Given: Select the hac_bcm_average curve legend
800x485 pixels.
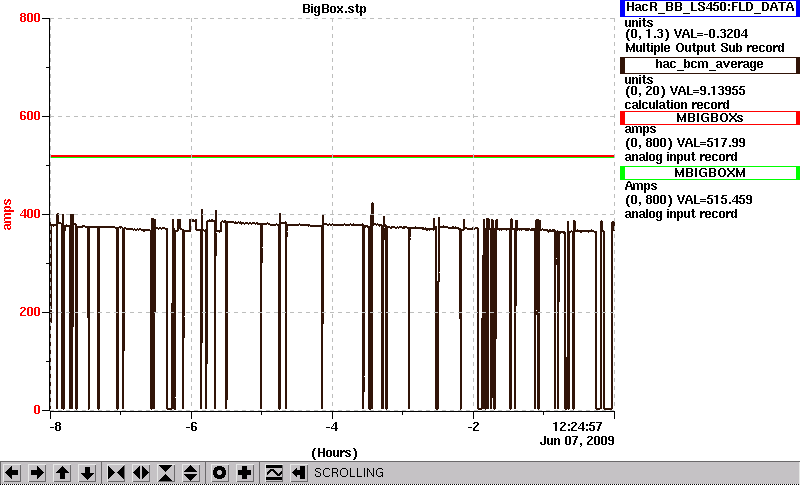Looking at the screenshot, I should [x=710, y=65].
